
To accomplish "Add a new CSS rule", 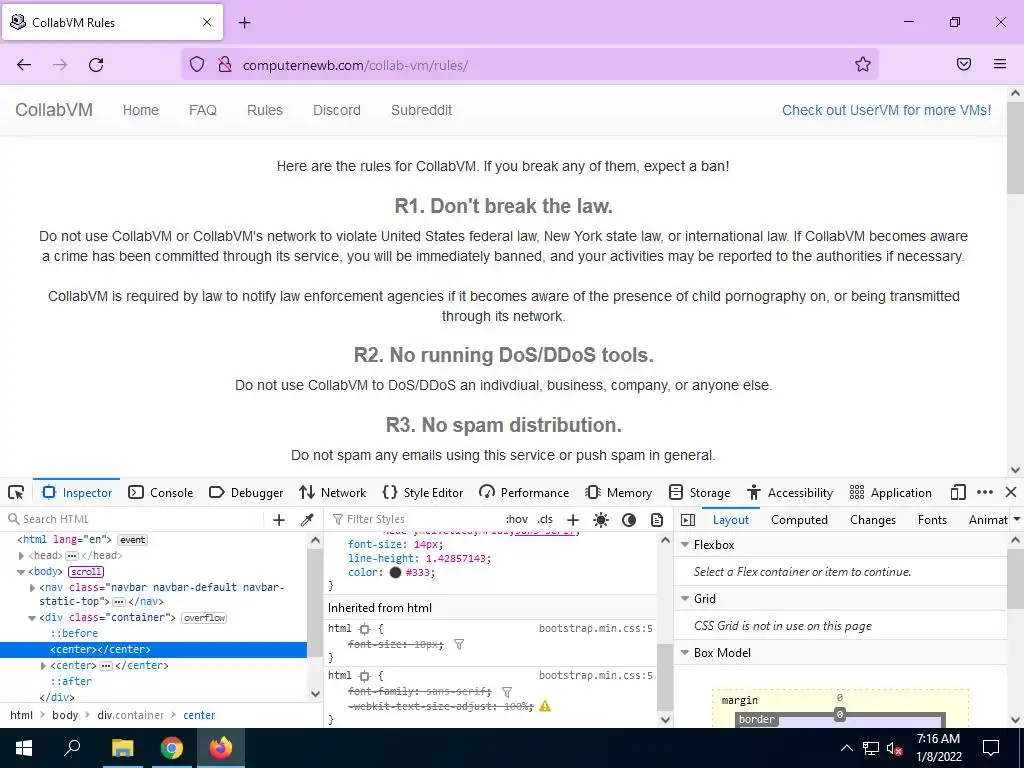I will [x=573, y=520].
